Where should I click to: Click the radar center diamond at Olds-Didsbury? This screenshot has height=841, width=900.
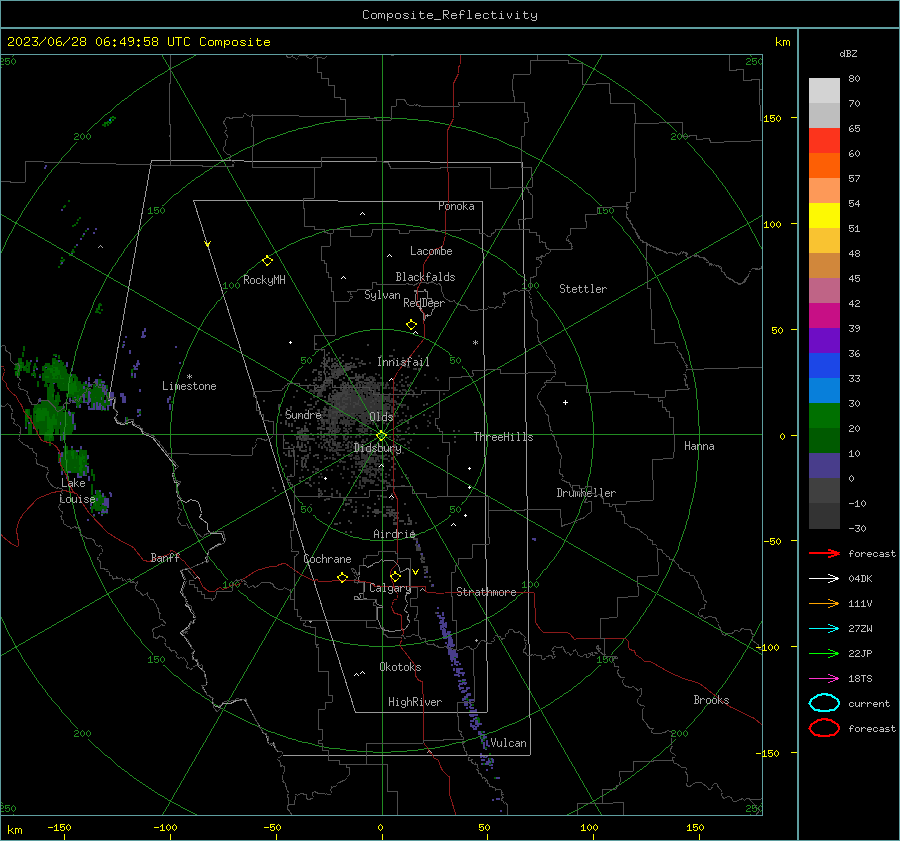click(x=382, y=435)
